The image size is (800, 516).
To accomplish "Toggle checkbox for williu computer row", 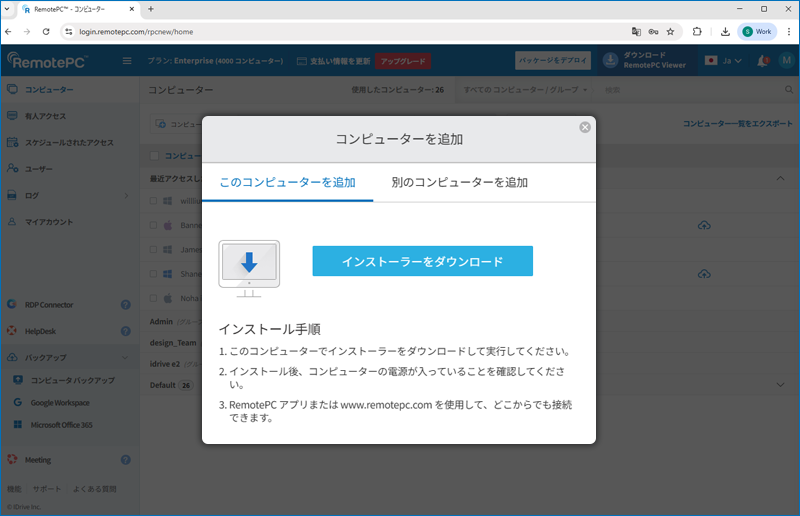I will pos(153,201).
